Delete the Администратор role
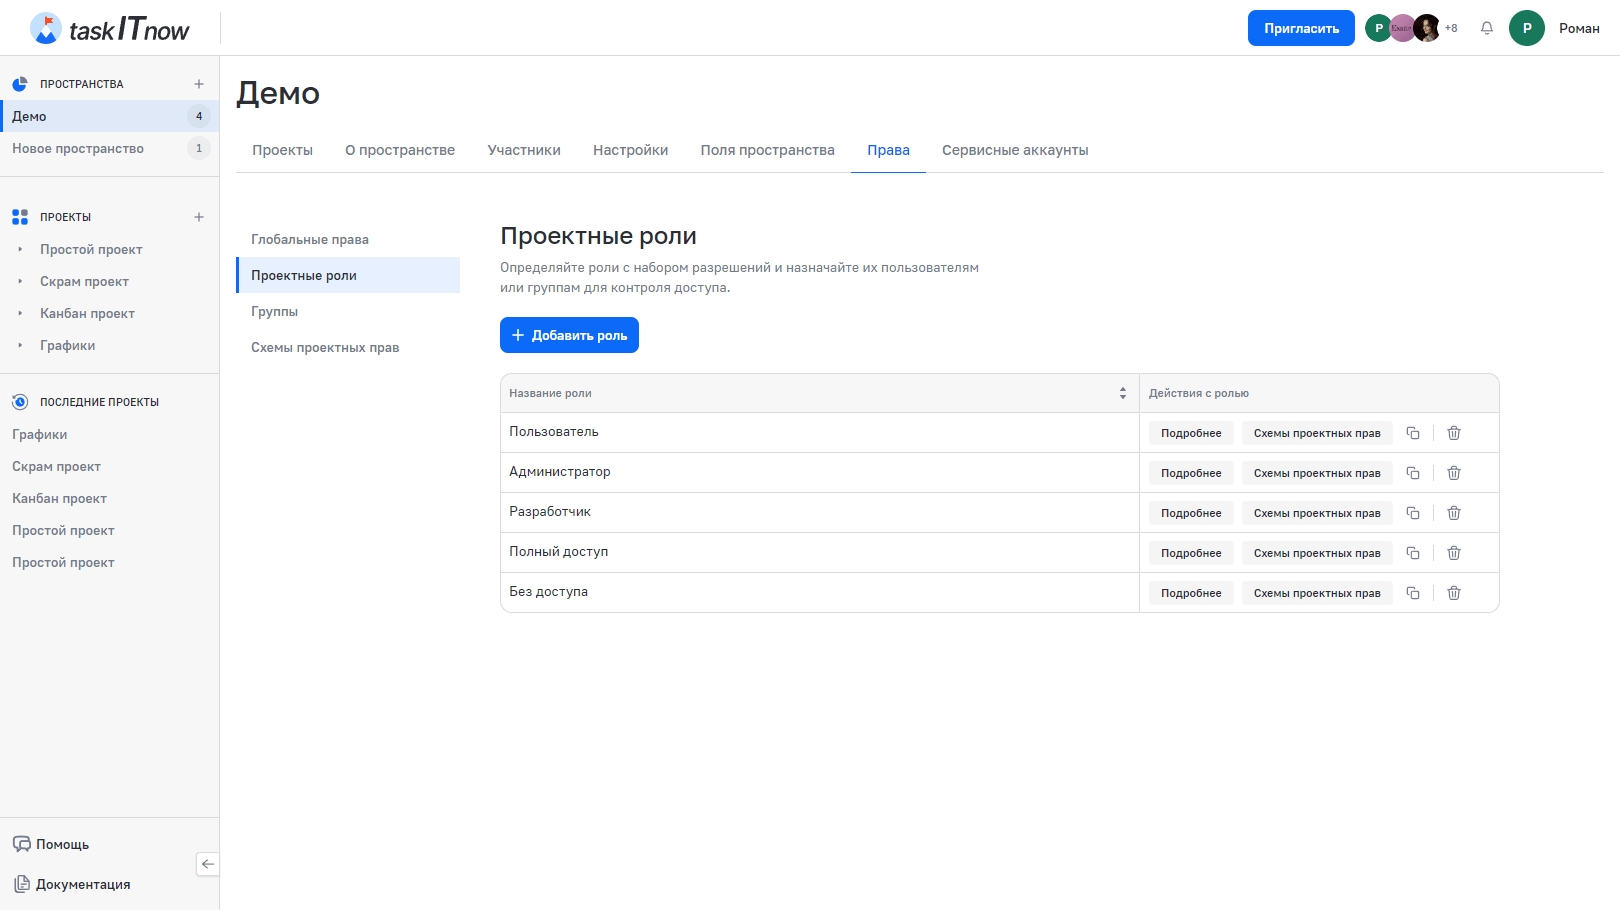 coord(1454,473)
